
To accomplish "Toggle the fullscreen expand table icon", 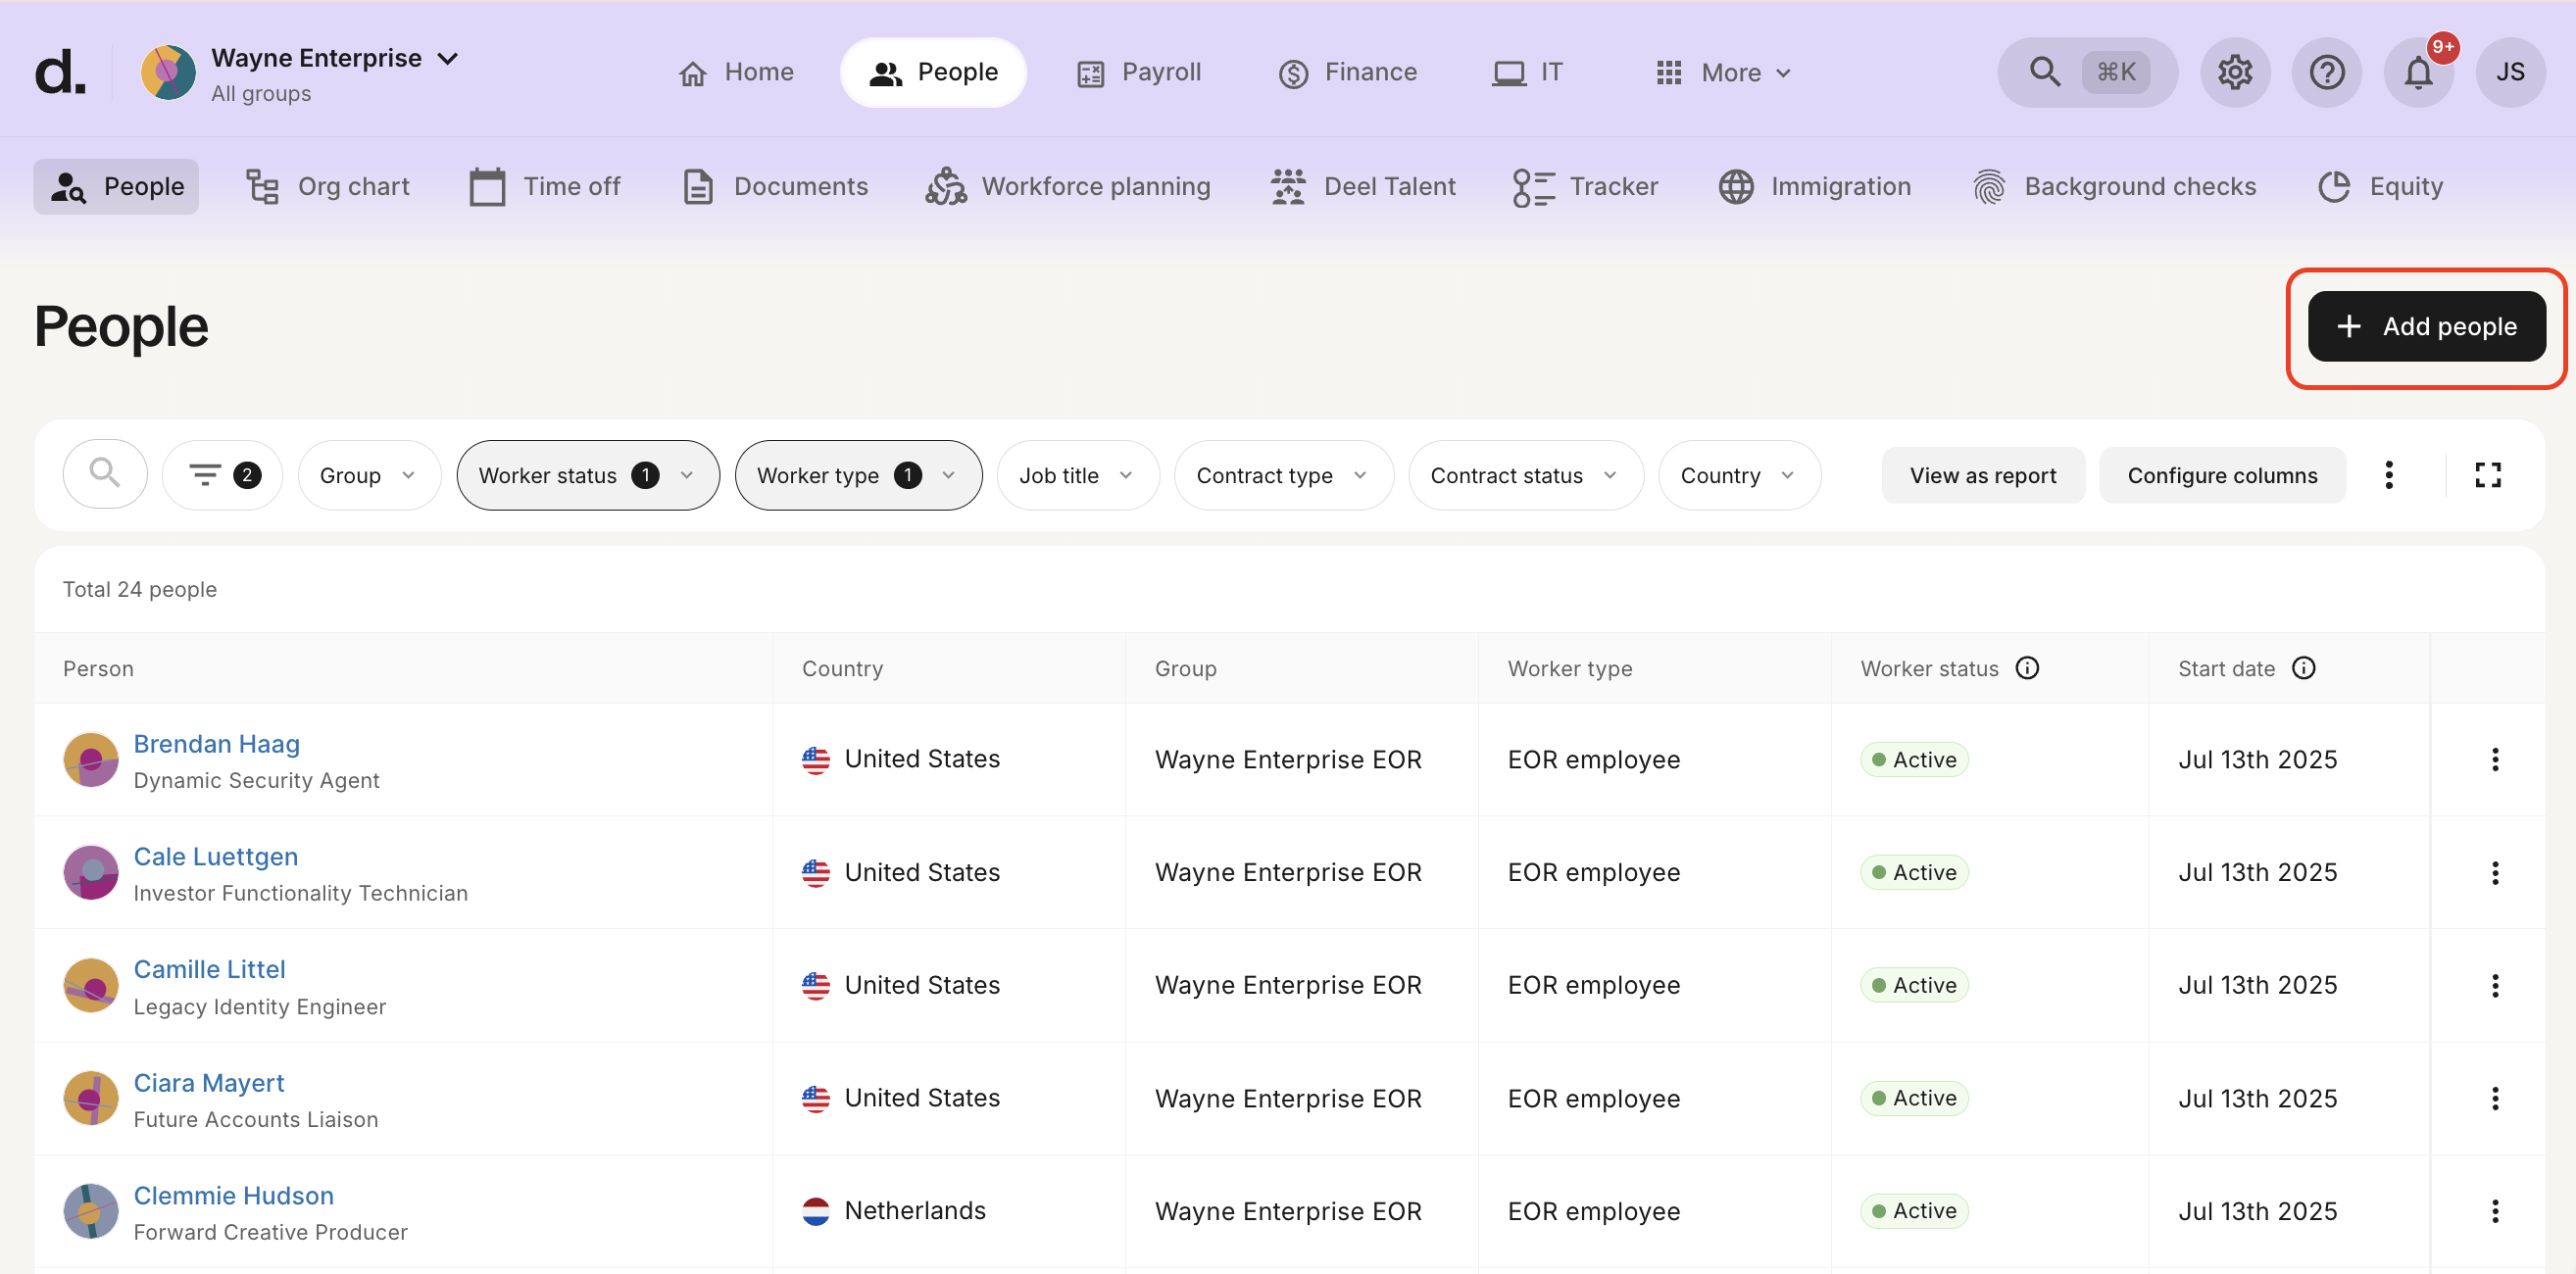I will 2487,474.
